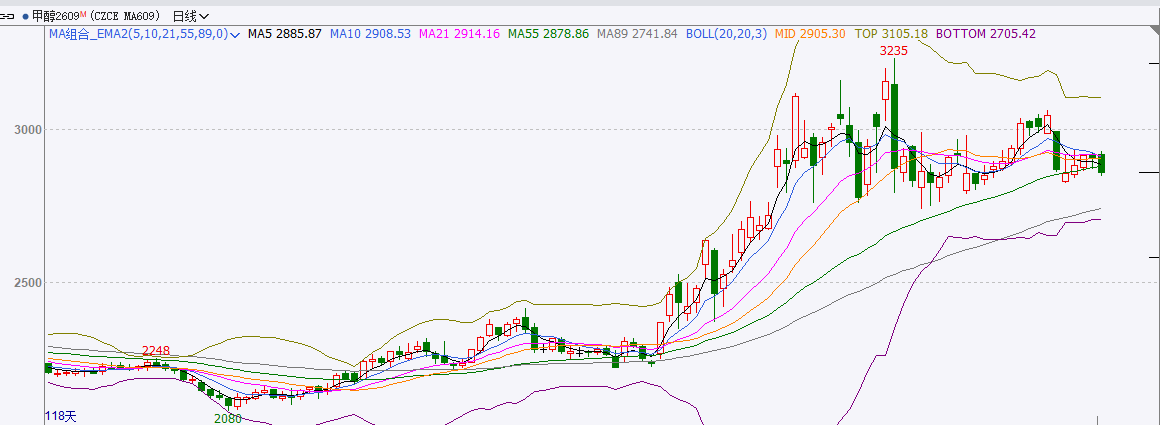Click the 甲醇2609 contract title
This screenshot has width=1160, height=425.
(x=55, y=16)
